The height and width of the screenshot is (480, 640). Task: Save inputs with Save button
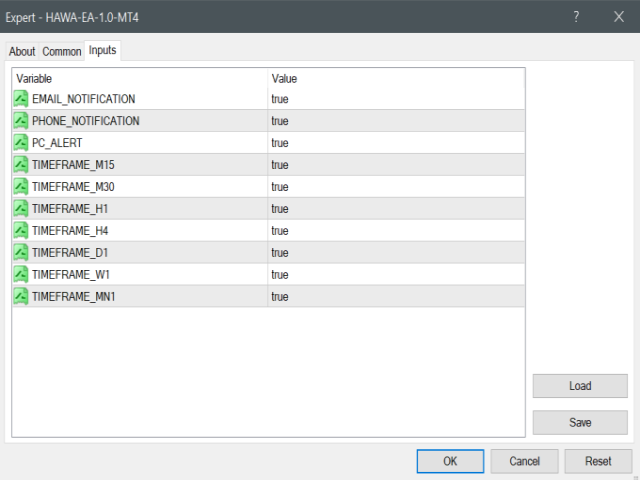tap(580, 422)
